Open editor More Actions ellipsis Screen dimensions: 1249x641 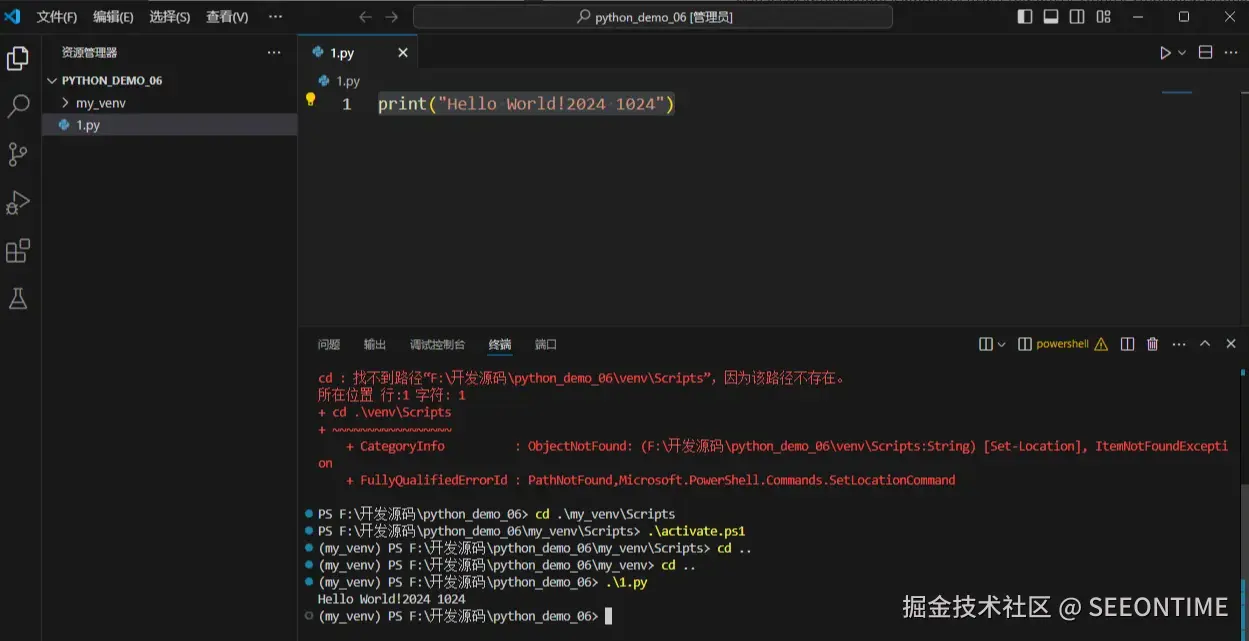tap(1230, 53)
